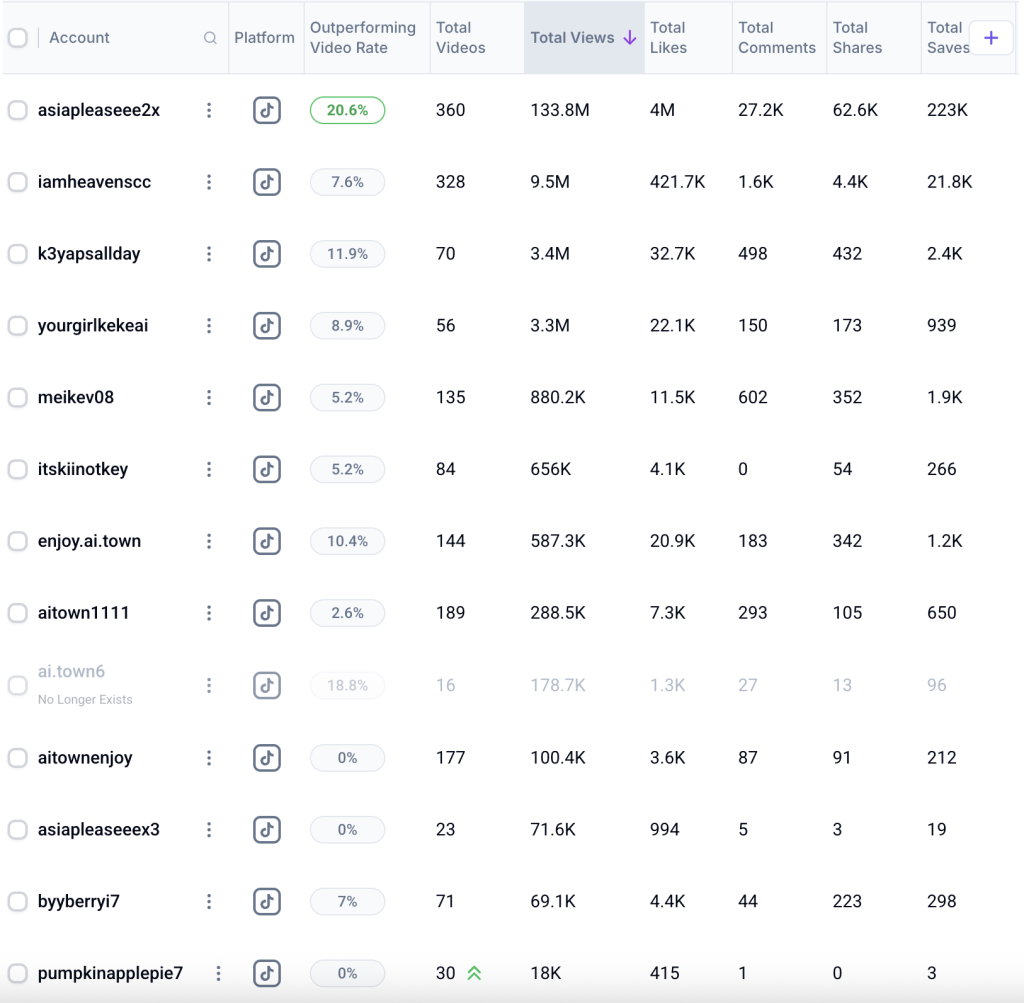Click TikTok icon in k3yapsallday row

(266, 254)
